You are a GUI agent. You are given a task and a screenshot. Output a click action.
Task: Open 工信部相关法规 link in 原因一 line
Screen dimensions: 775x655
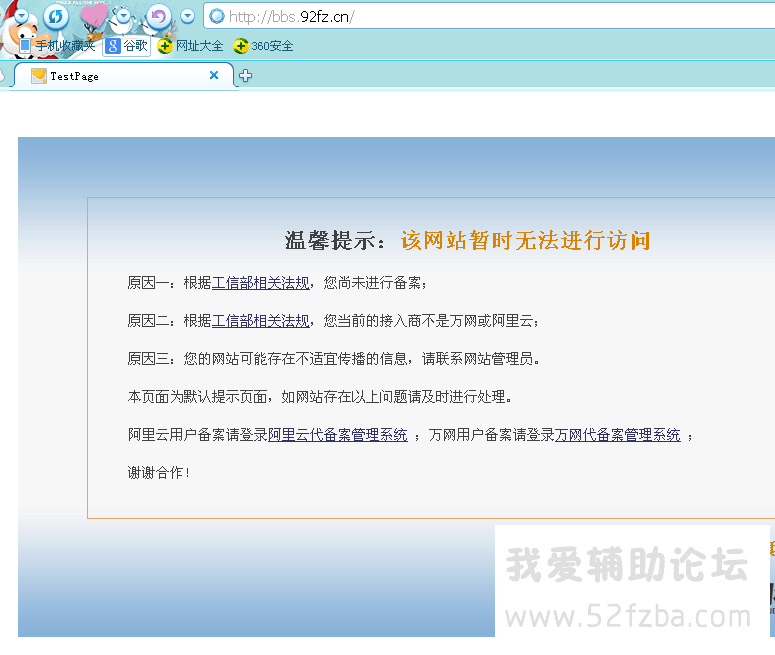tap(260, 283)
